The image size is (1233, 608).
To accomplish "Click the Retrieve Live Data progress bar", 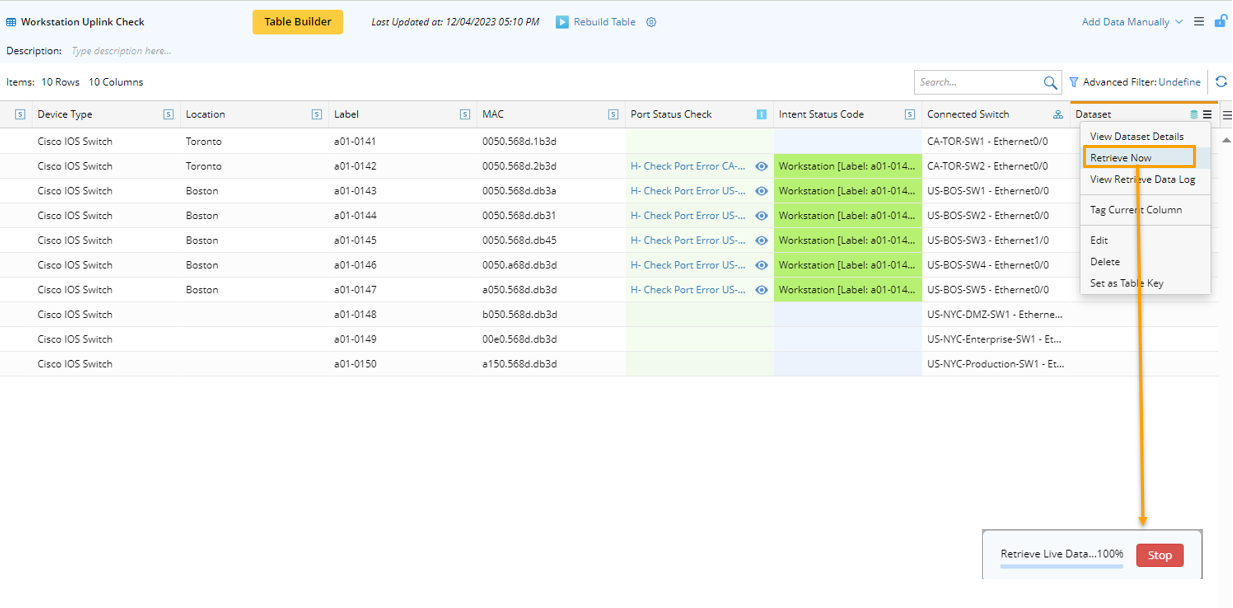I will pos(1061,566).
